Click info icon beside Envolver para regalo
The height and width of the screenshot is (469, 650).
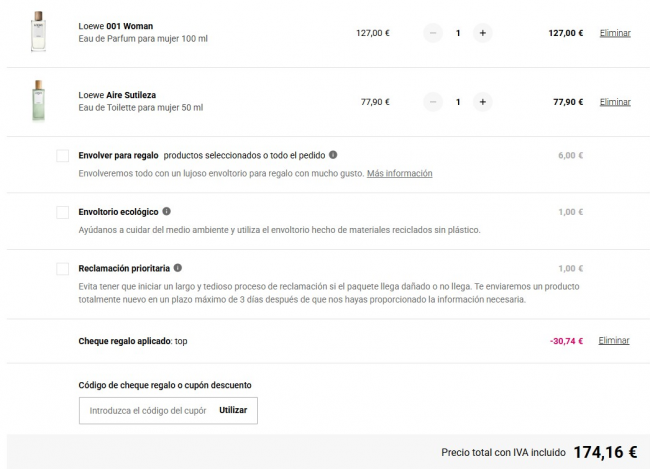pyautogui.click(x=333, y=155)
